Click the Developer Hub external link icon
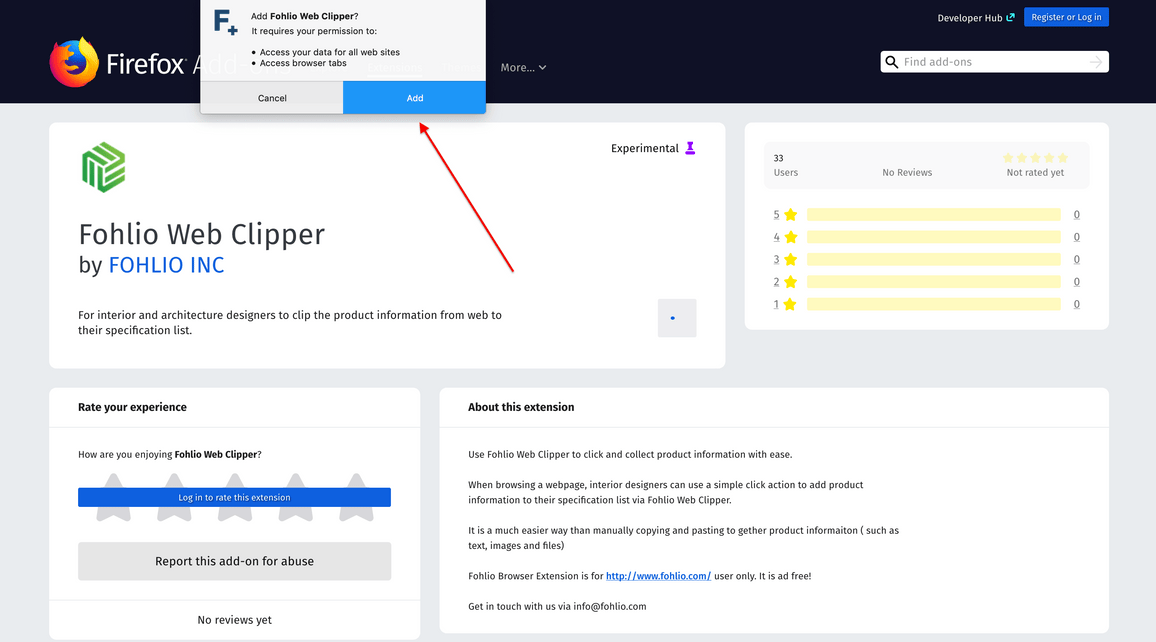 (x=1010, y=17)
